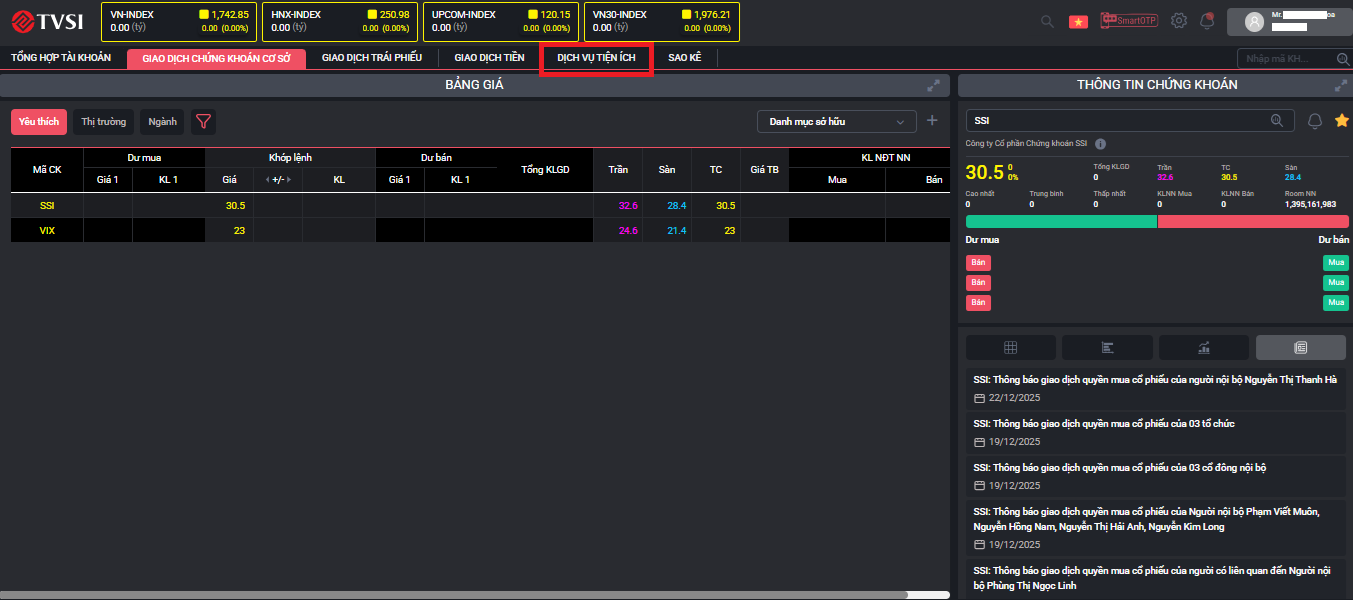This screenshot has height=600, width=1353.
Task: Open the notifications bell in top bar
Action: pyautogui.click(x=1208, y=21)
